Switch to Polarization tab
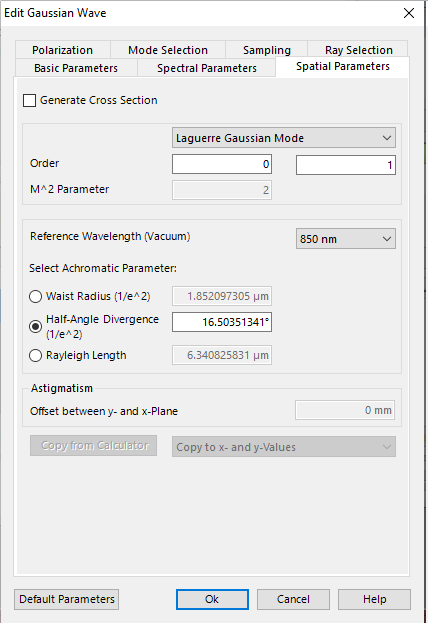The width and height of the screenshot is (428, 623). (x=63, y=50)
